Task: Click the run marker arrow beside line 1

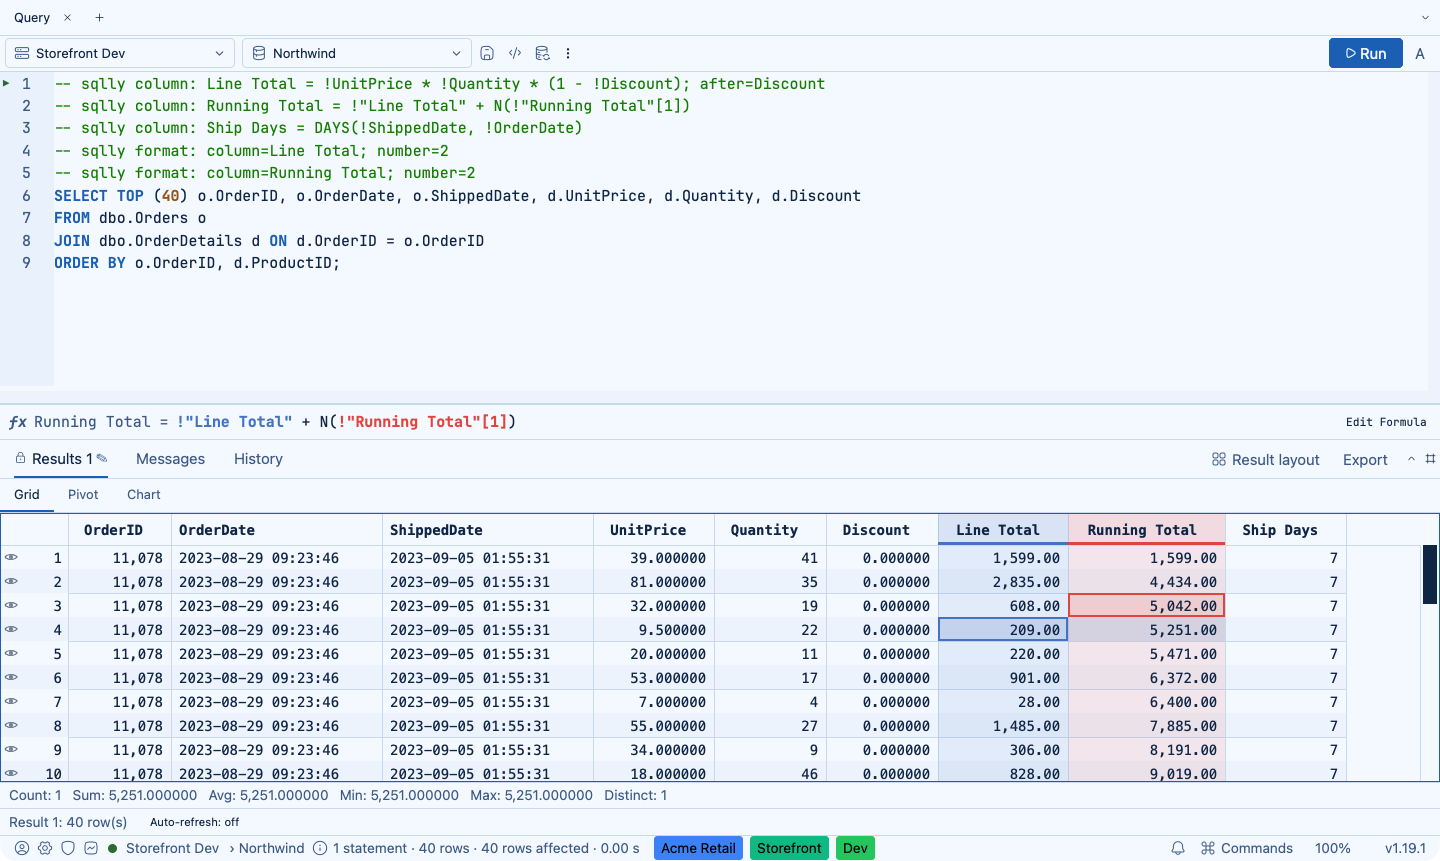Action: click(x=7, y=83)
